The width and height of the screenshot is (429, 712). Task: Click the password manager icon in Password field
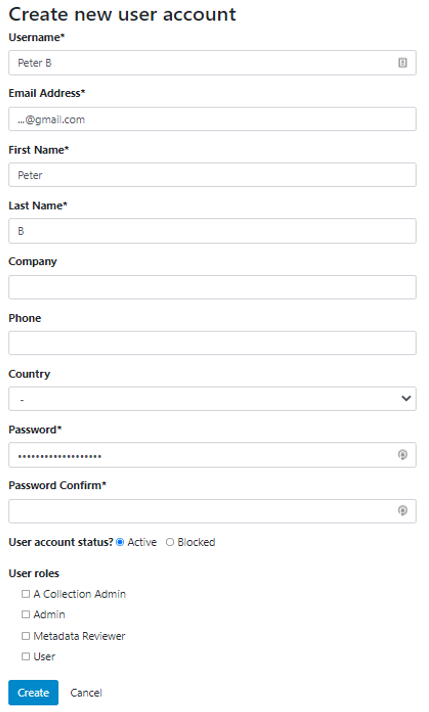[402, 455]
